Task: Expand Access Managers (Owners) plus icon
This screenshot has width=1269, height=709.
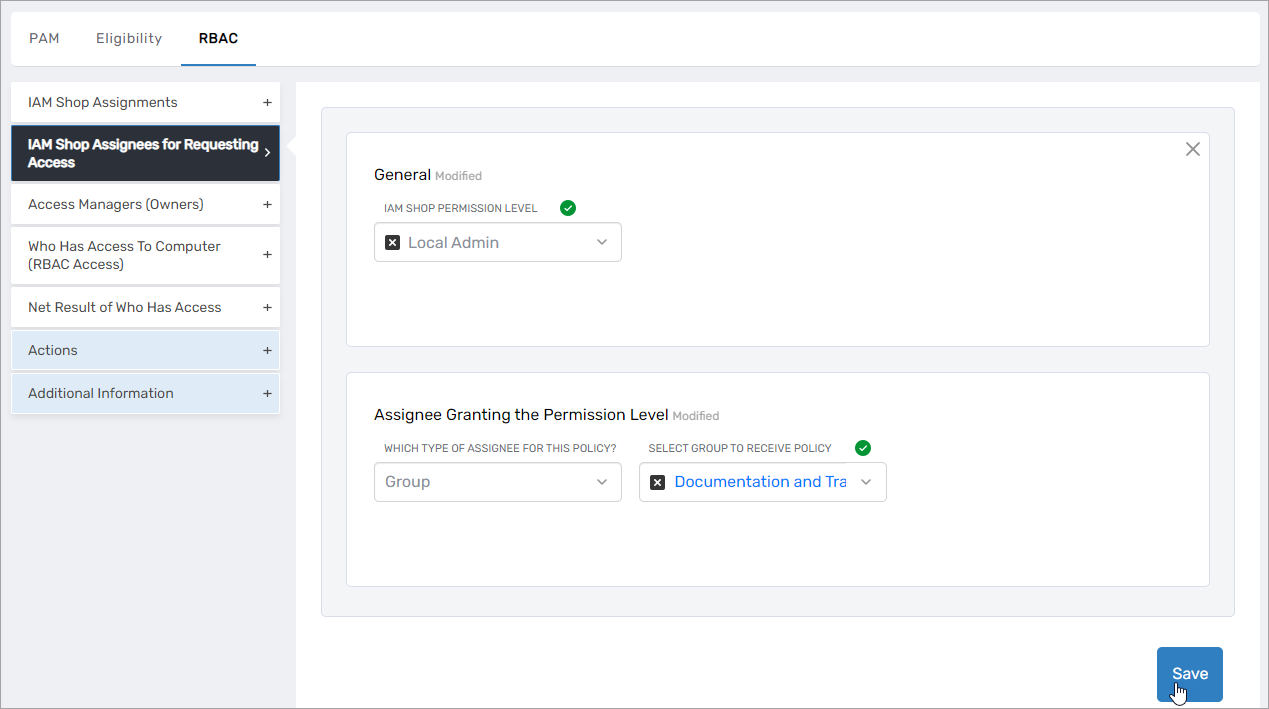Action: pos(267,204)
